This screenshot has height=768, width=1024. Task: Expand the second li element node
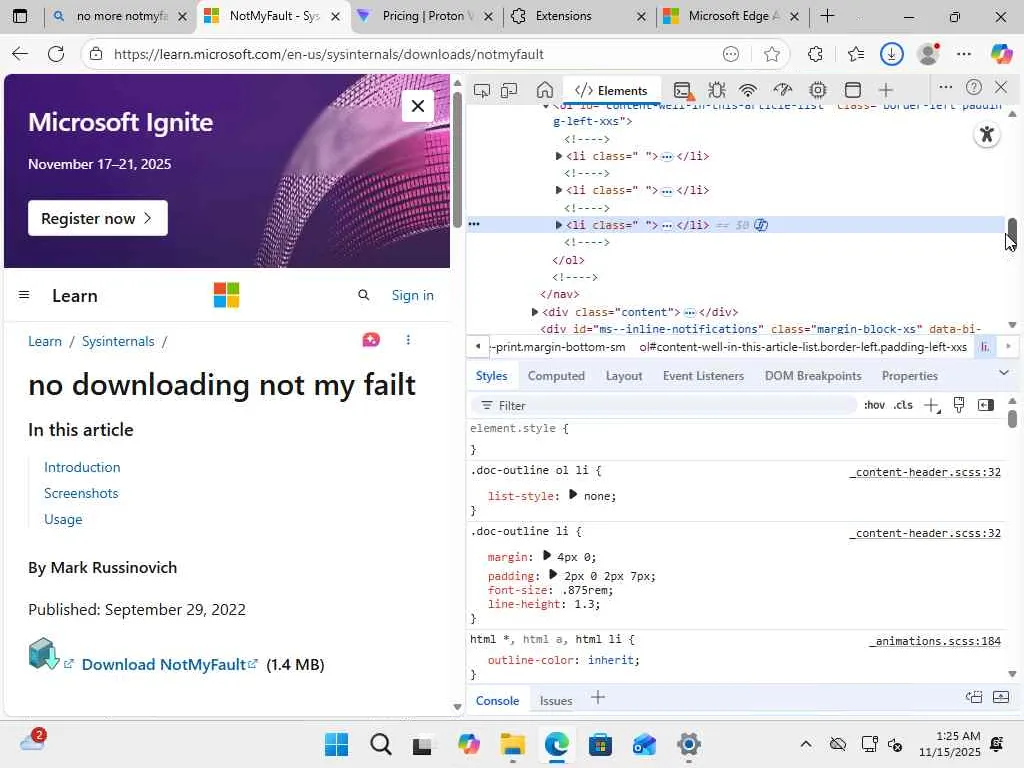click(558, 190)
